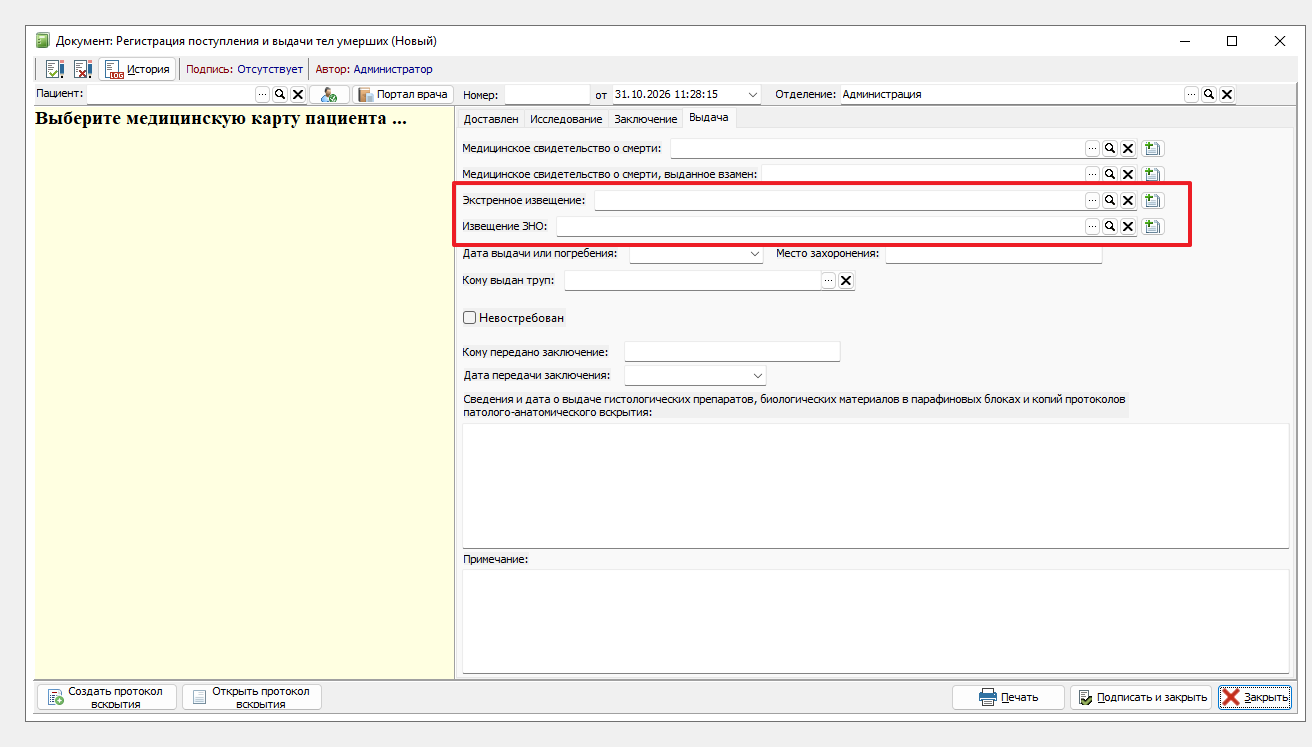Image resolution: width=1312 pixels, height=747 pixels.
Task: Open the История log
Action: coord(137,69)
